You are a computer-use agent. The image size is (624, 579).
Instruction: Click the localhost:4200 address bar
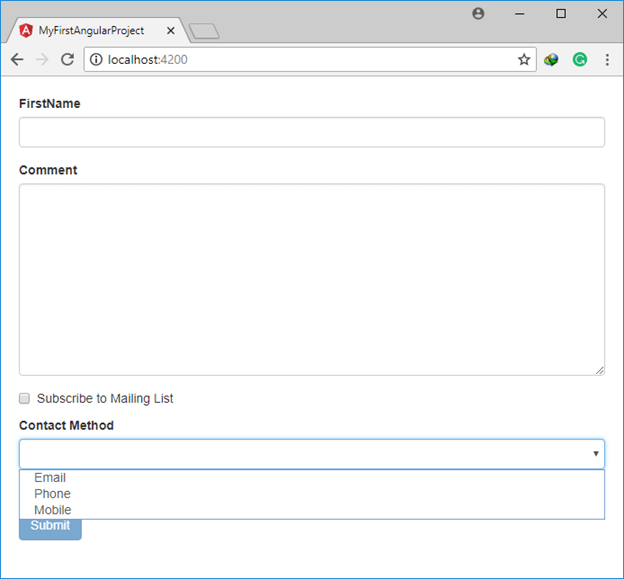tap(310, 60)
